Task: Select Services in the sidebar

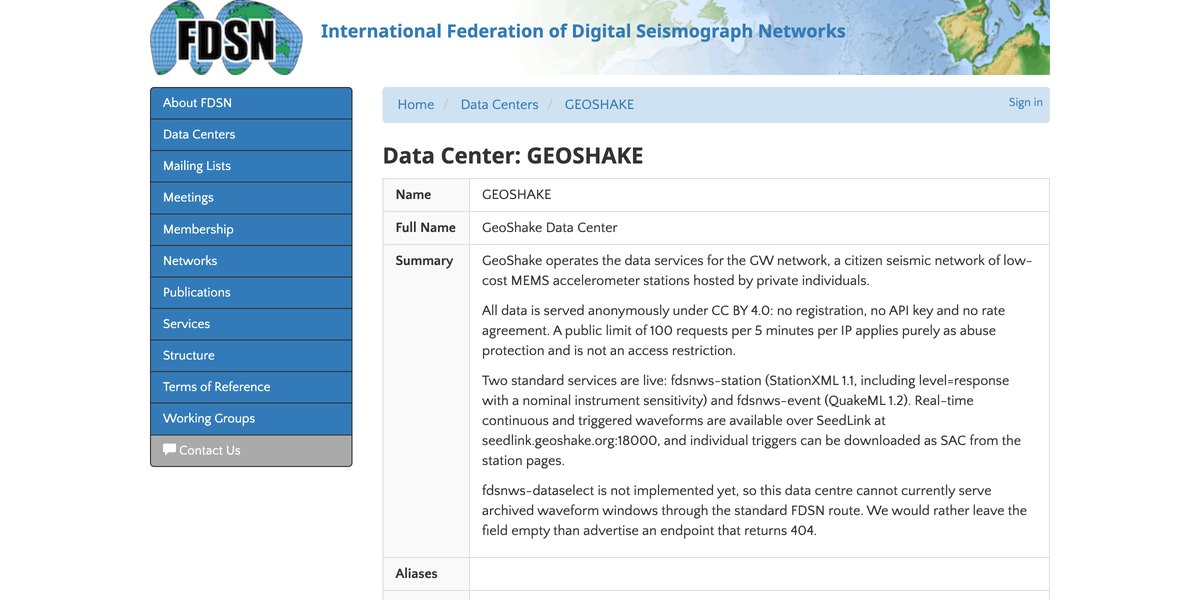Action: point(251,324)
